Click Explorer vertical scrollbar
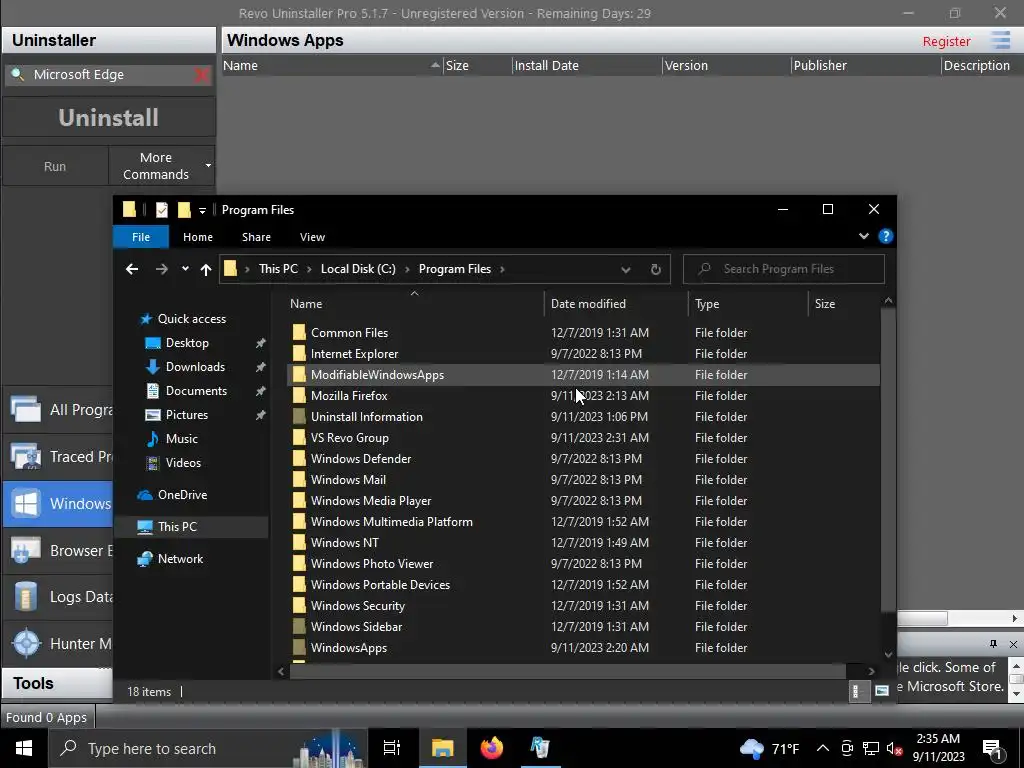This screenshot has width=1024, height=768. 888,460
